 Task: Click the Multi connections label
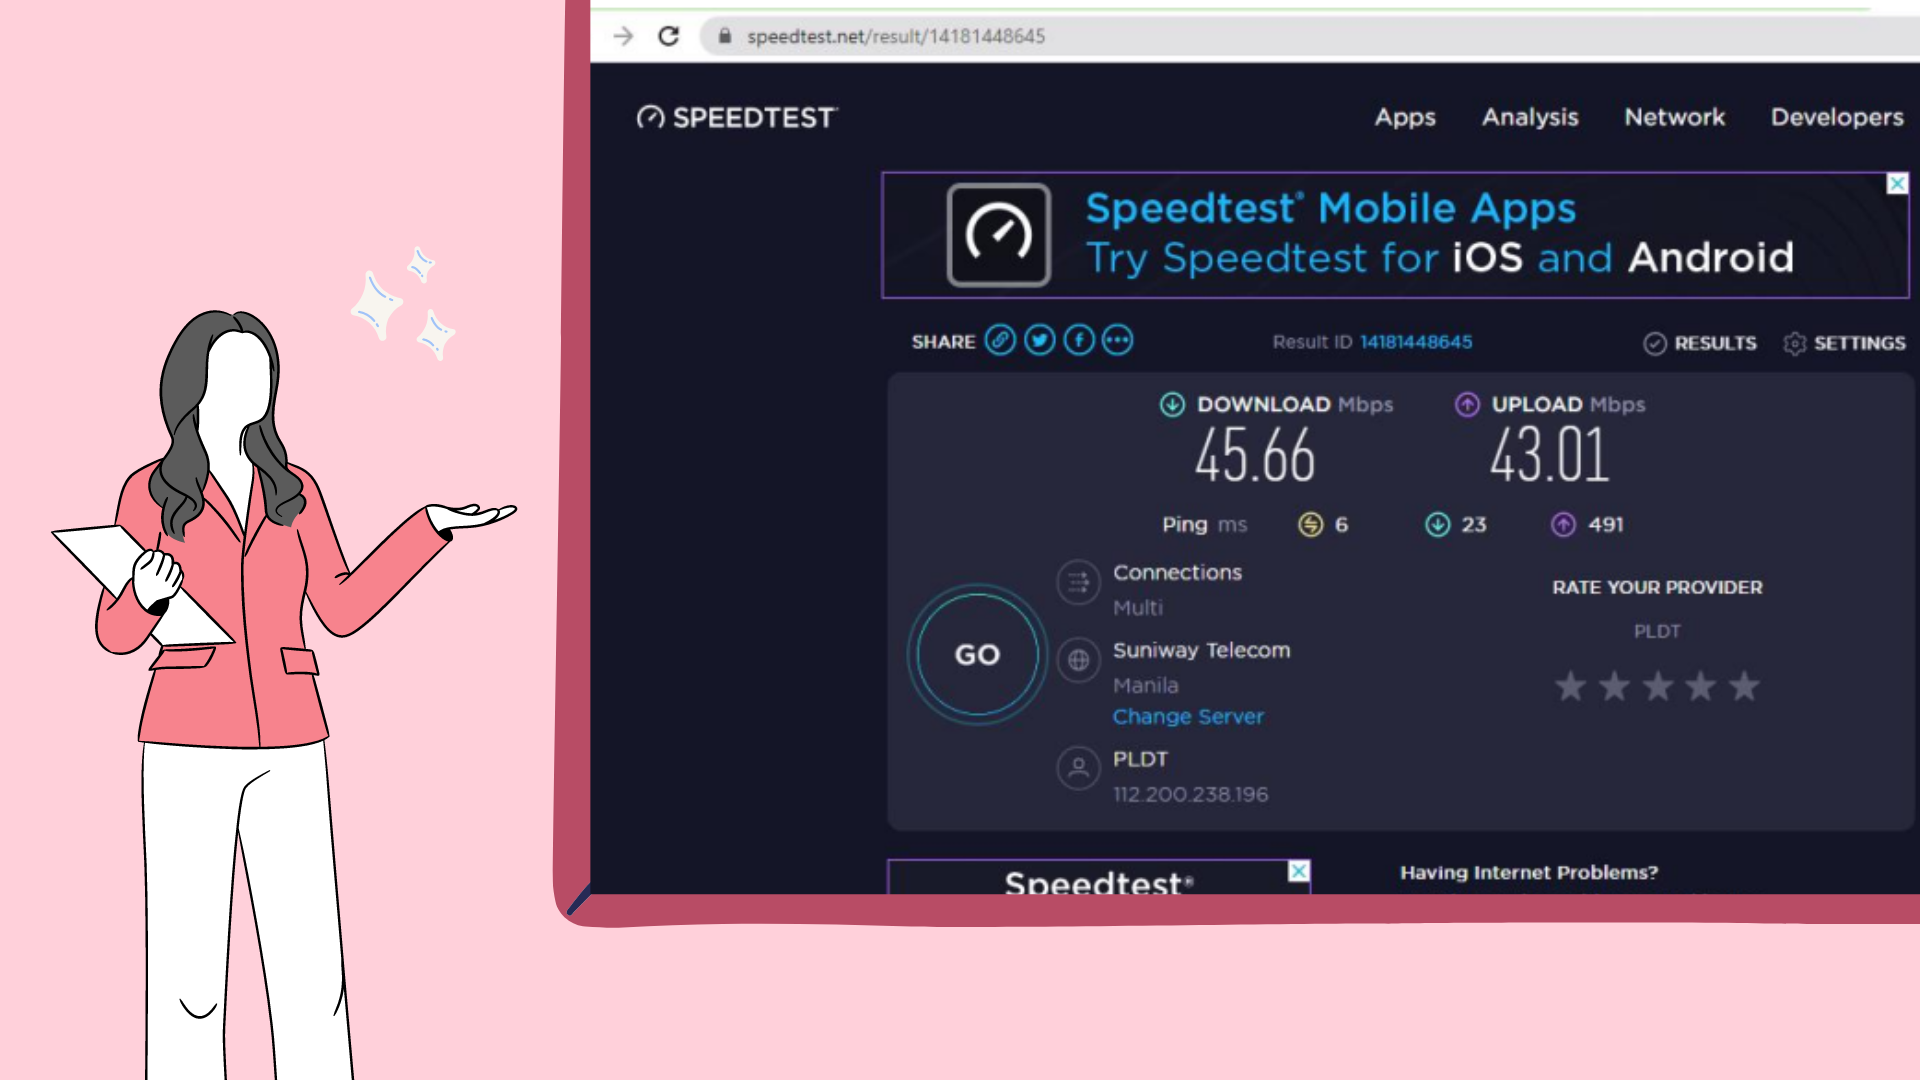point(1138,607)
